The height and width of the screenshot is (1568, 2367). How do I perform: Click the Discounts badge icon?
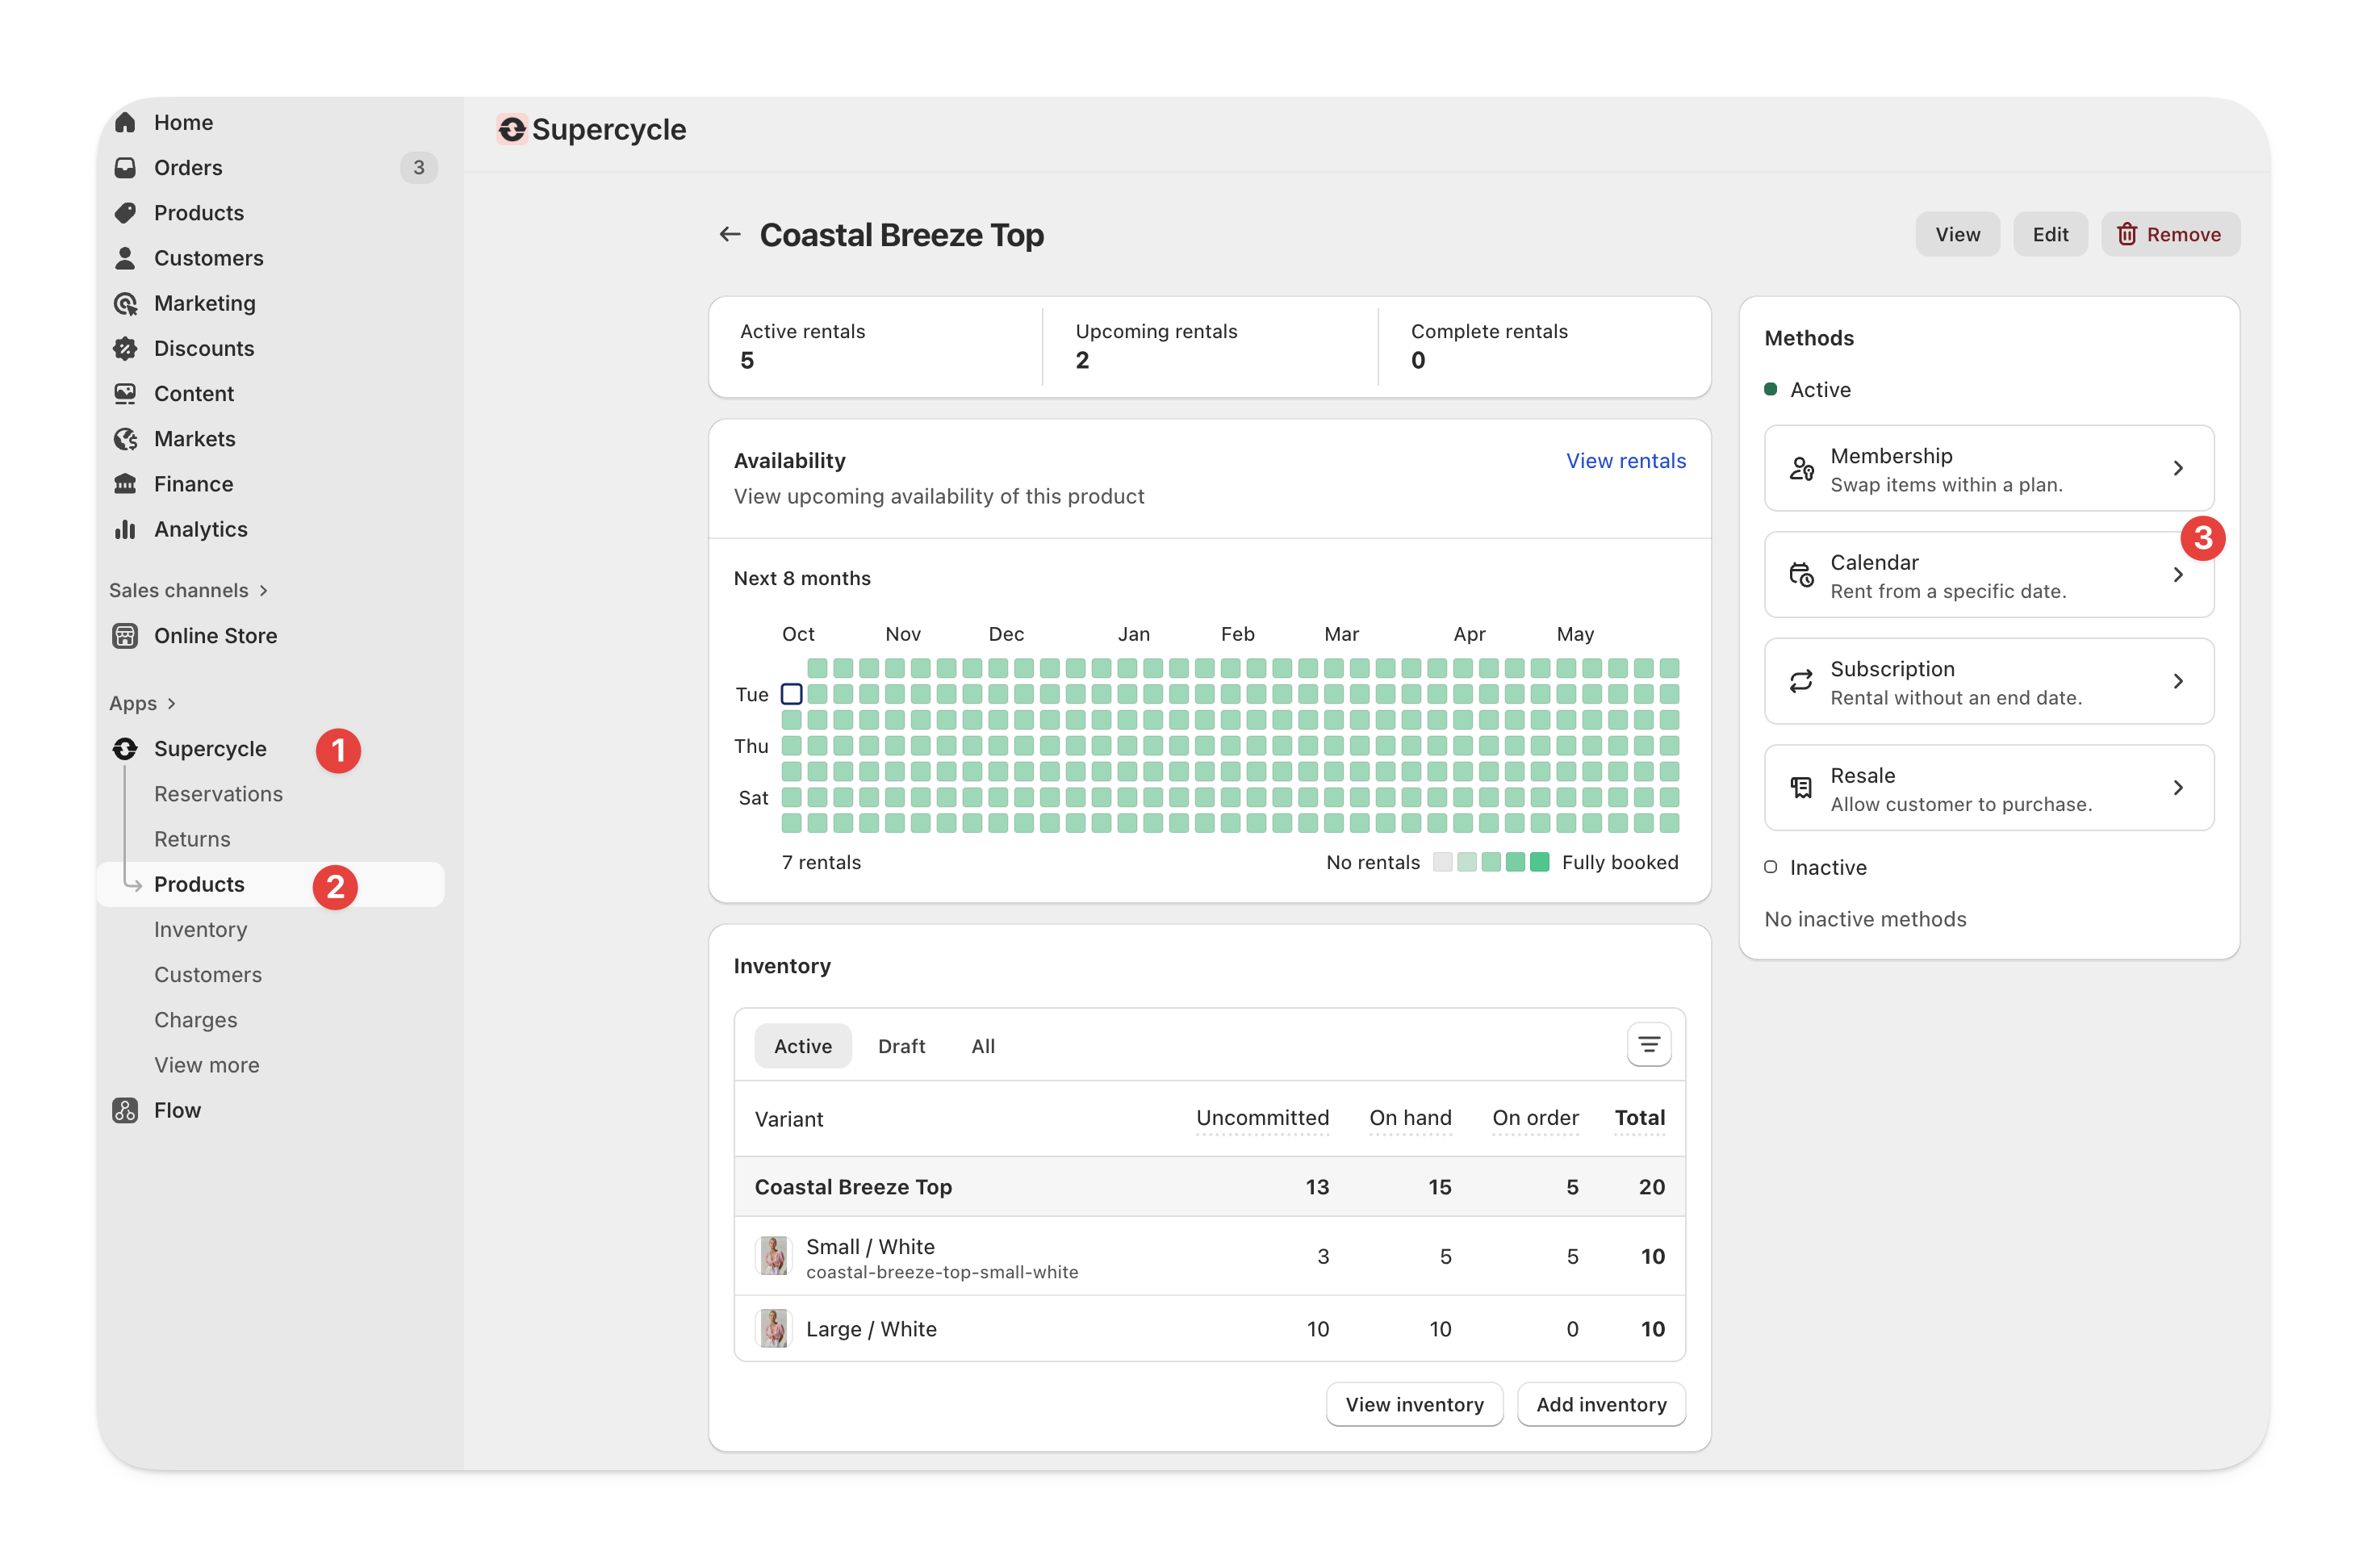[x=125, y=348]
